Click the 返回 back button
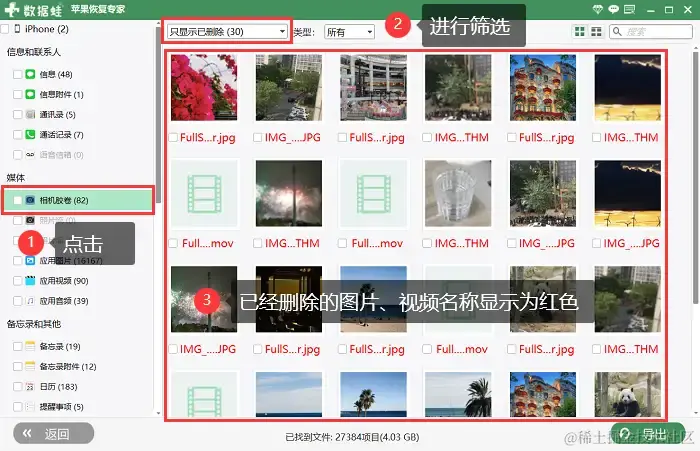 pyautogui.click(x=54, y=433)
